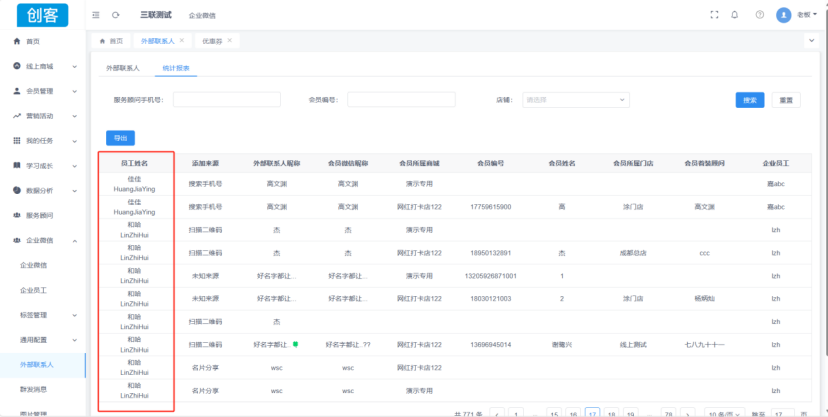This screenshot has height=417, width=828.
Task: Close the 外部联系人 tab
Action: pos(182,41)
